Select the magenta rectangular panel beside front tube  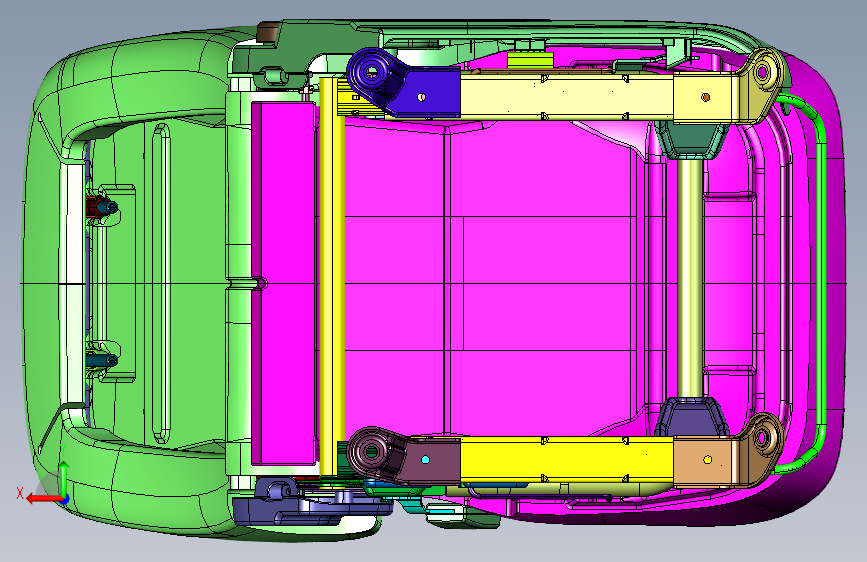(x=283, y=282)
